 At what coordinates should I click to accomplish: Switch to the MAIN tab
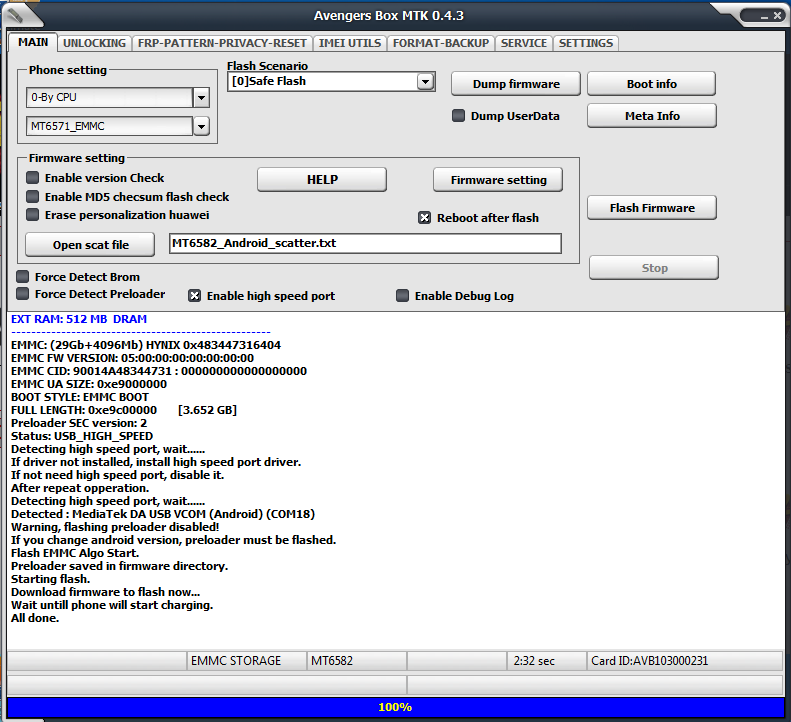(33, 42)
